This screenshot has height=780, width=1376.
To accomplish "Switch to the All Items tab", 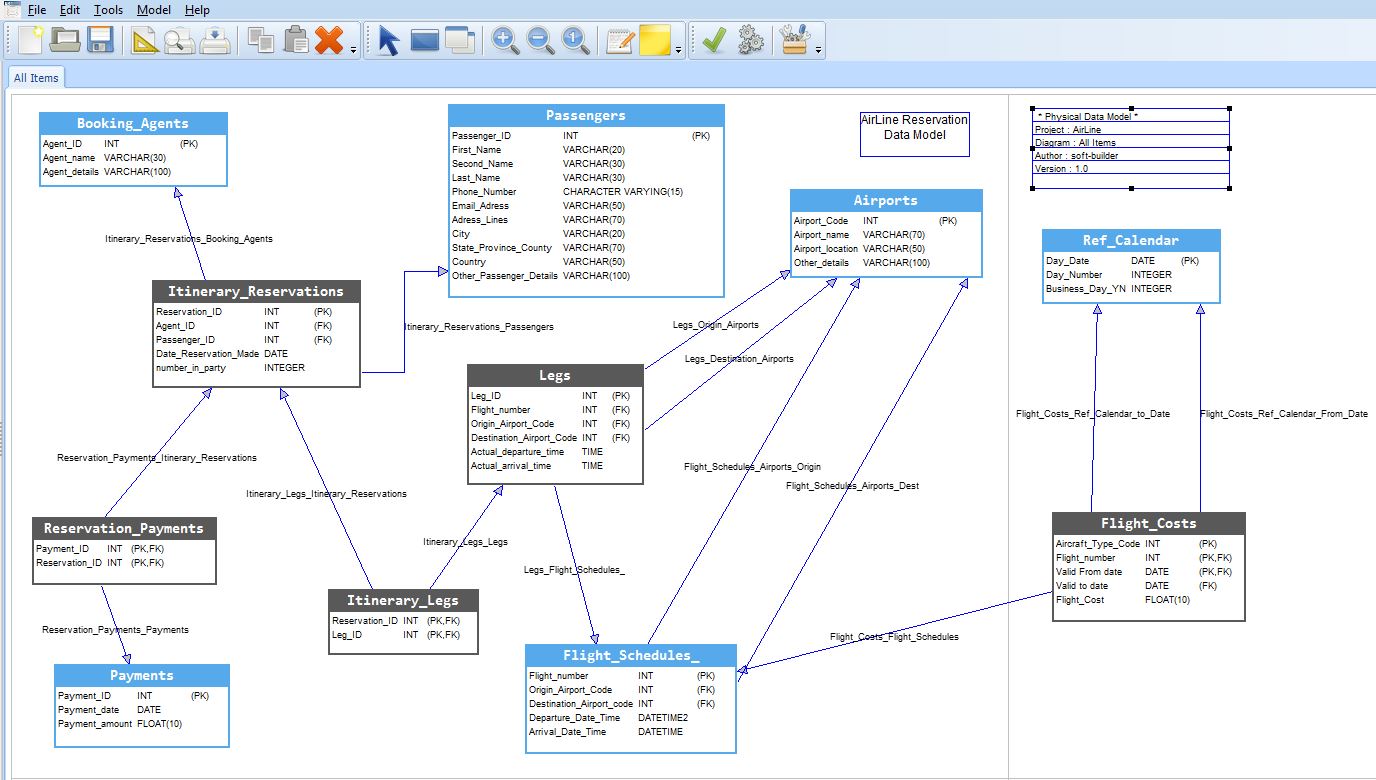I will 36,78.
